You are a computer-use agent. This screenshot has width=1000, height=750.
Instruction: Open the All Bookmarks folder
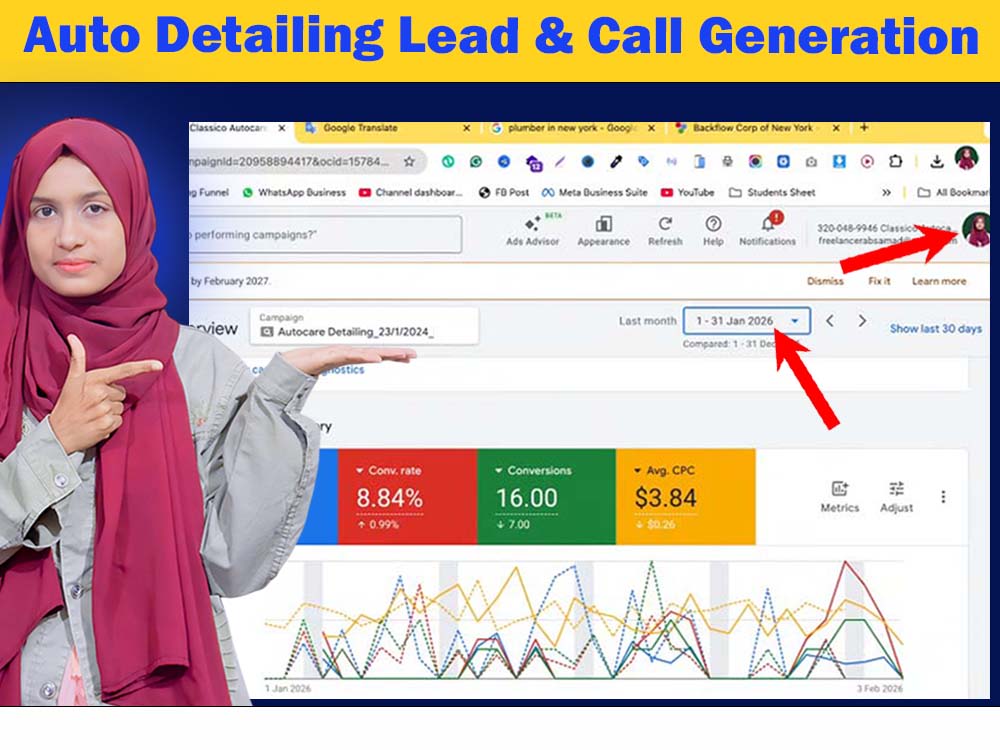[953, 192]
